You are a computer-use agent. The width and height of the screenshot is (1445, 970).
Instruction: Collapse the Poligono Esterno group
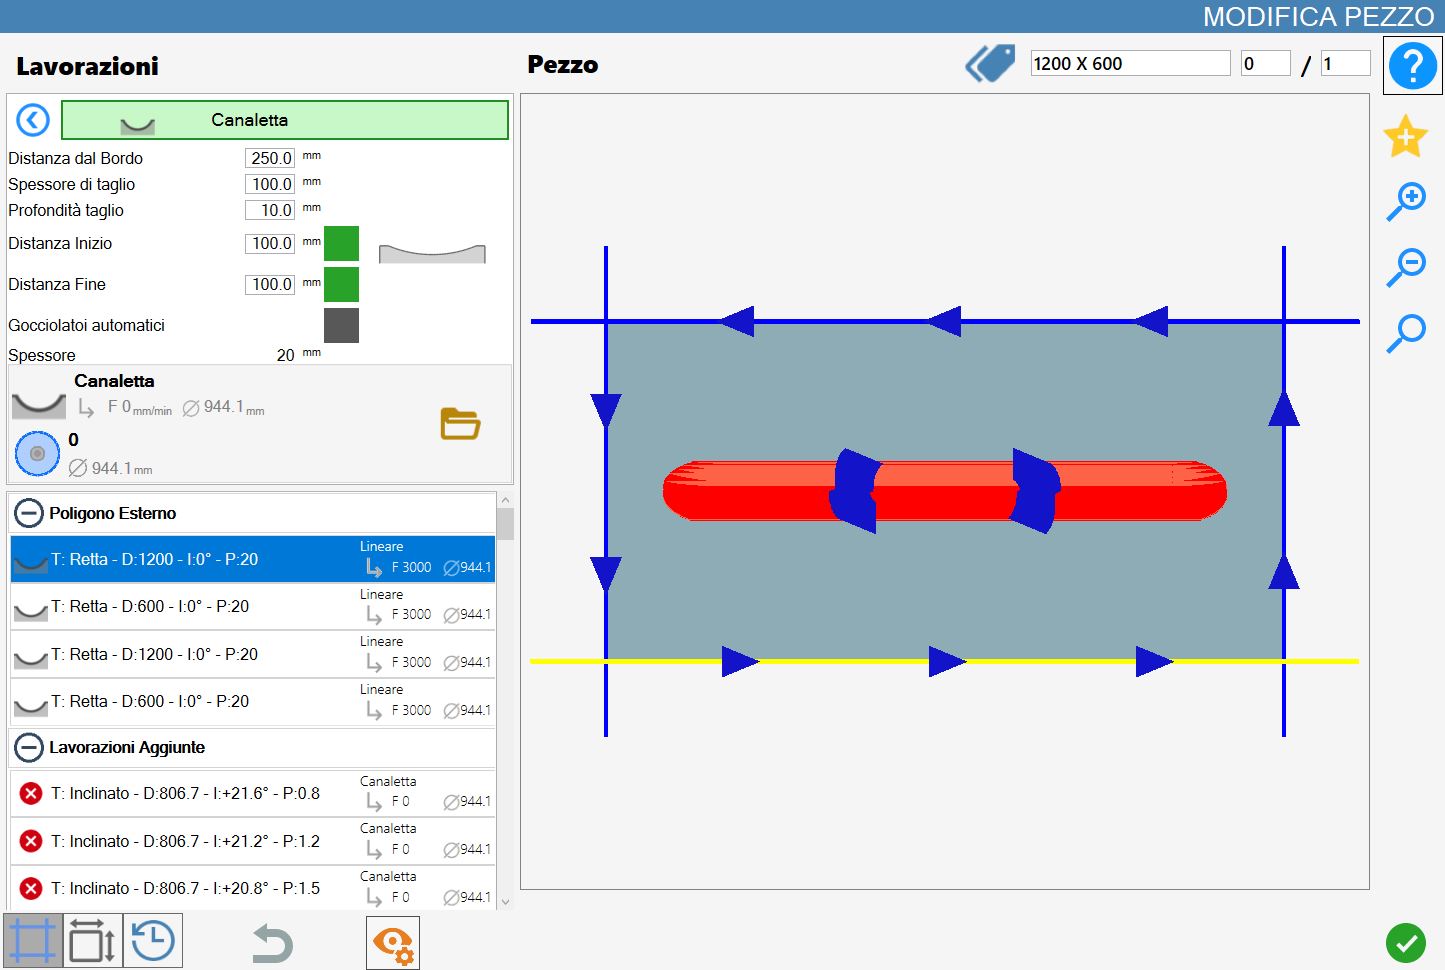point(30,514)
